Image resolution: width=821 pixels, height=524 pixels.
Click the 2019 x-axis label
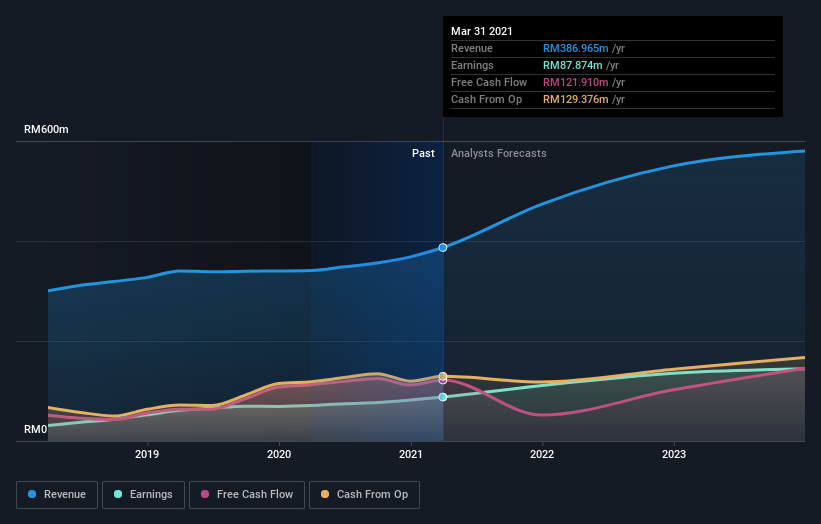coord(147,454)
